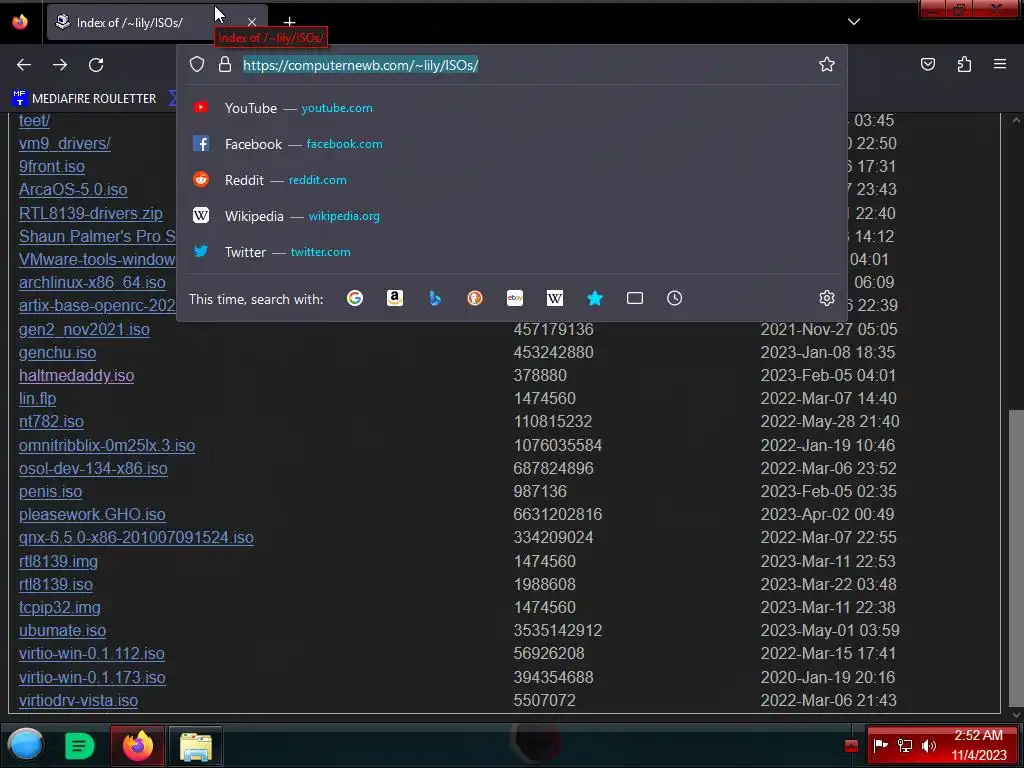Open the Start orb on taskbar
Viewport: 1024px width, 768px height.
pos(25,745)
